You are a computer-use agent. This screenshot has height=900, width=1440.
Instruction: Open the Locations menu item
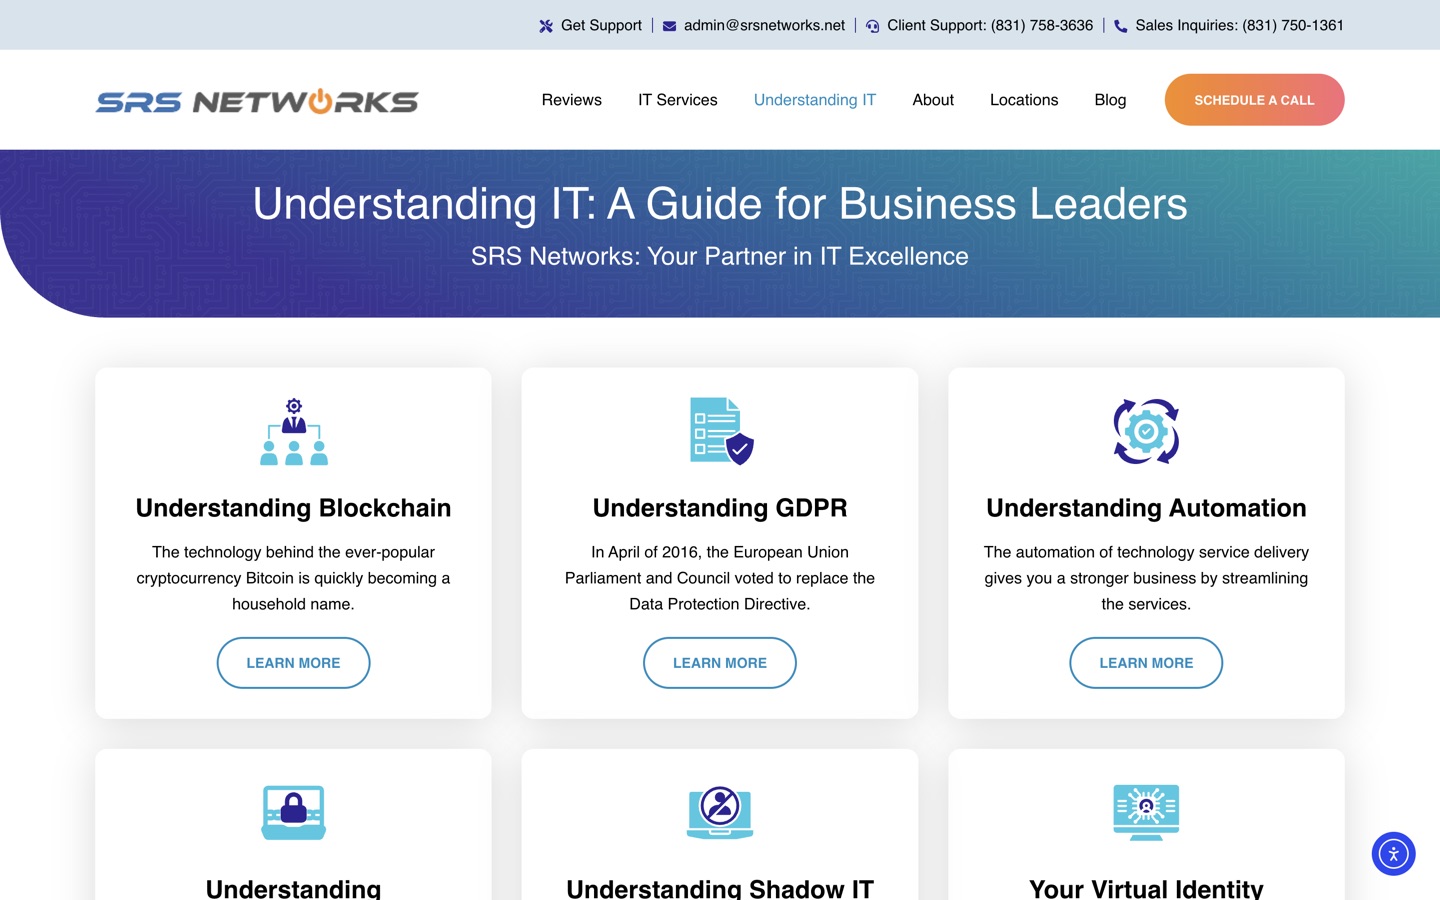[x=1024, y=100]
